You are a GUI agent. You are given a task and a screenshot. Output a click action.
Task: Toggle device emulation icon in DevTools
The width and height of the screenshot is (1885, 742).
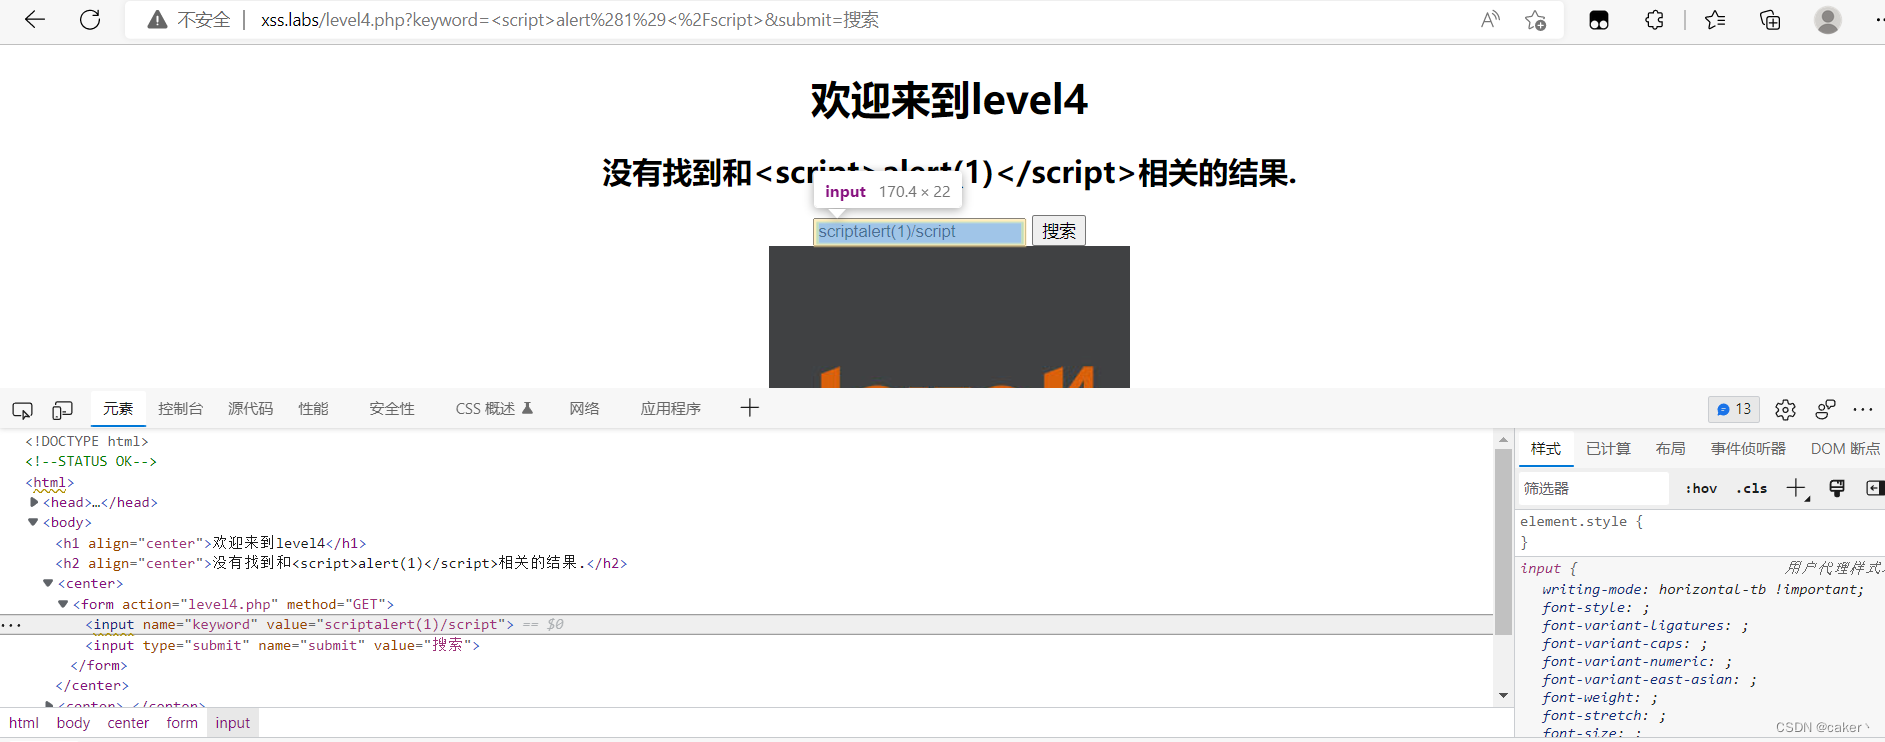[62, 410]
